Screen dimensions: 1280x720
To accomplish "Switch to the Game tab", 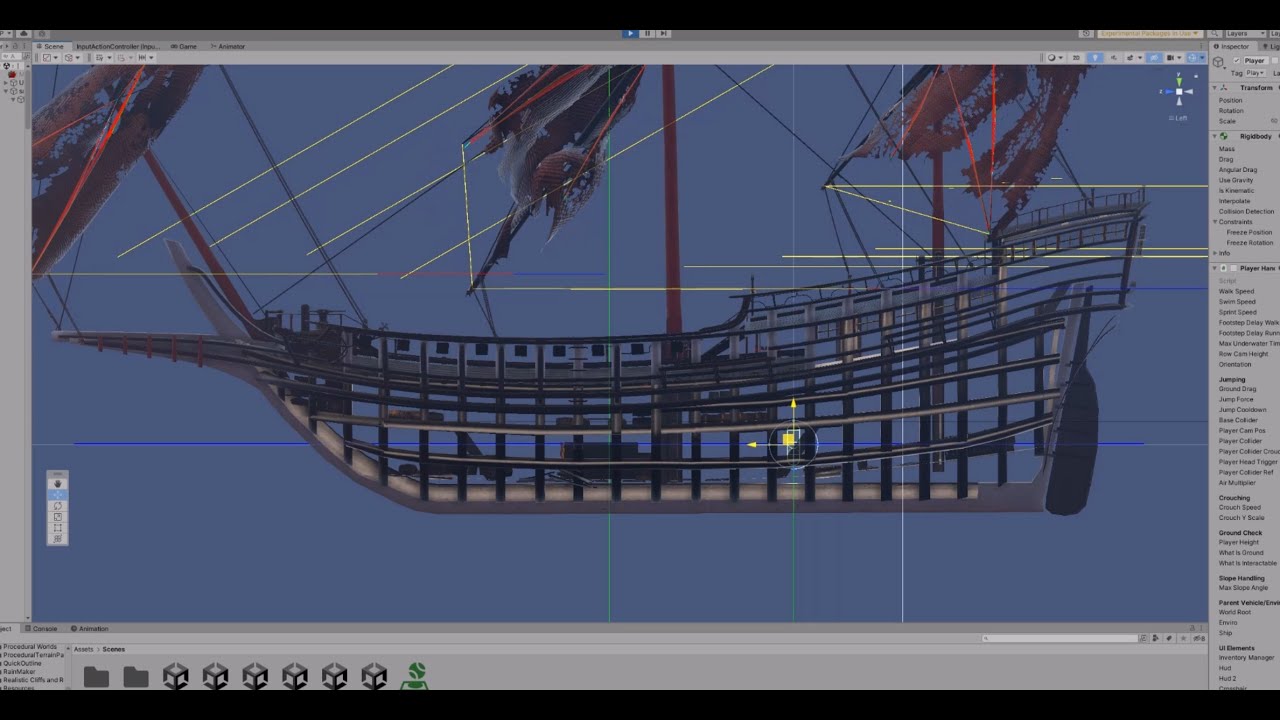I will (x=183, y=46).
